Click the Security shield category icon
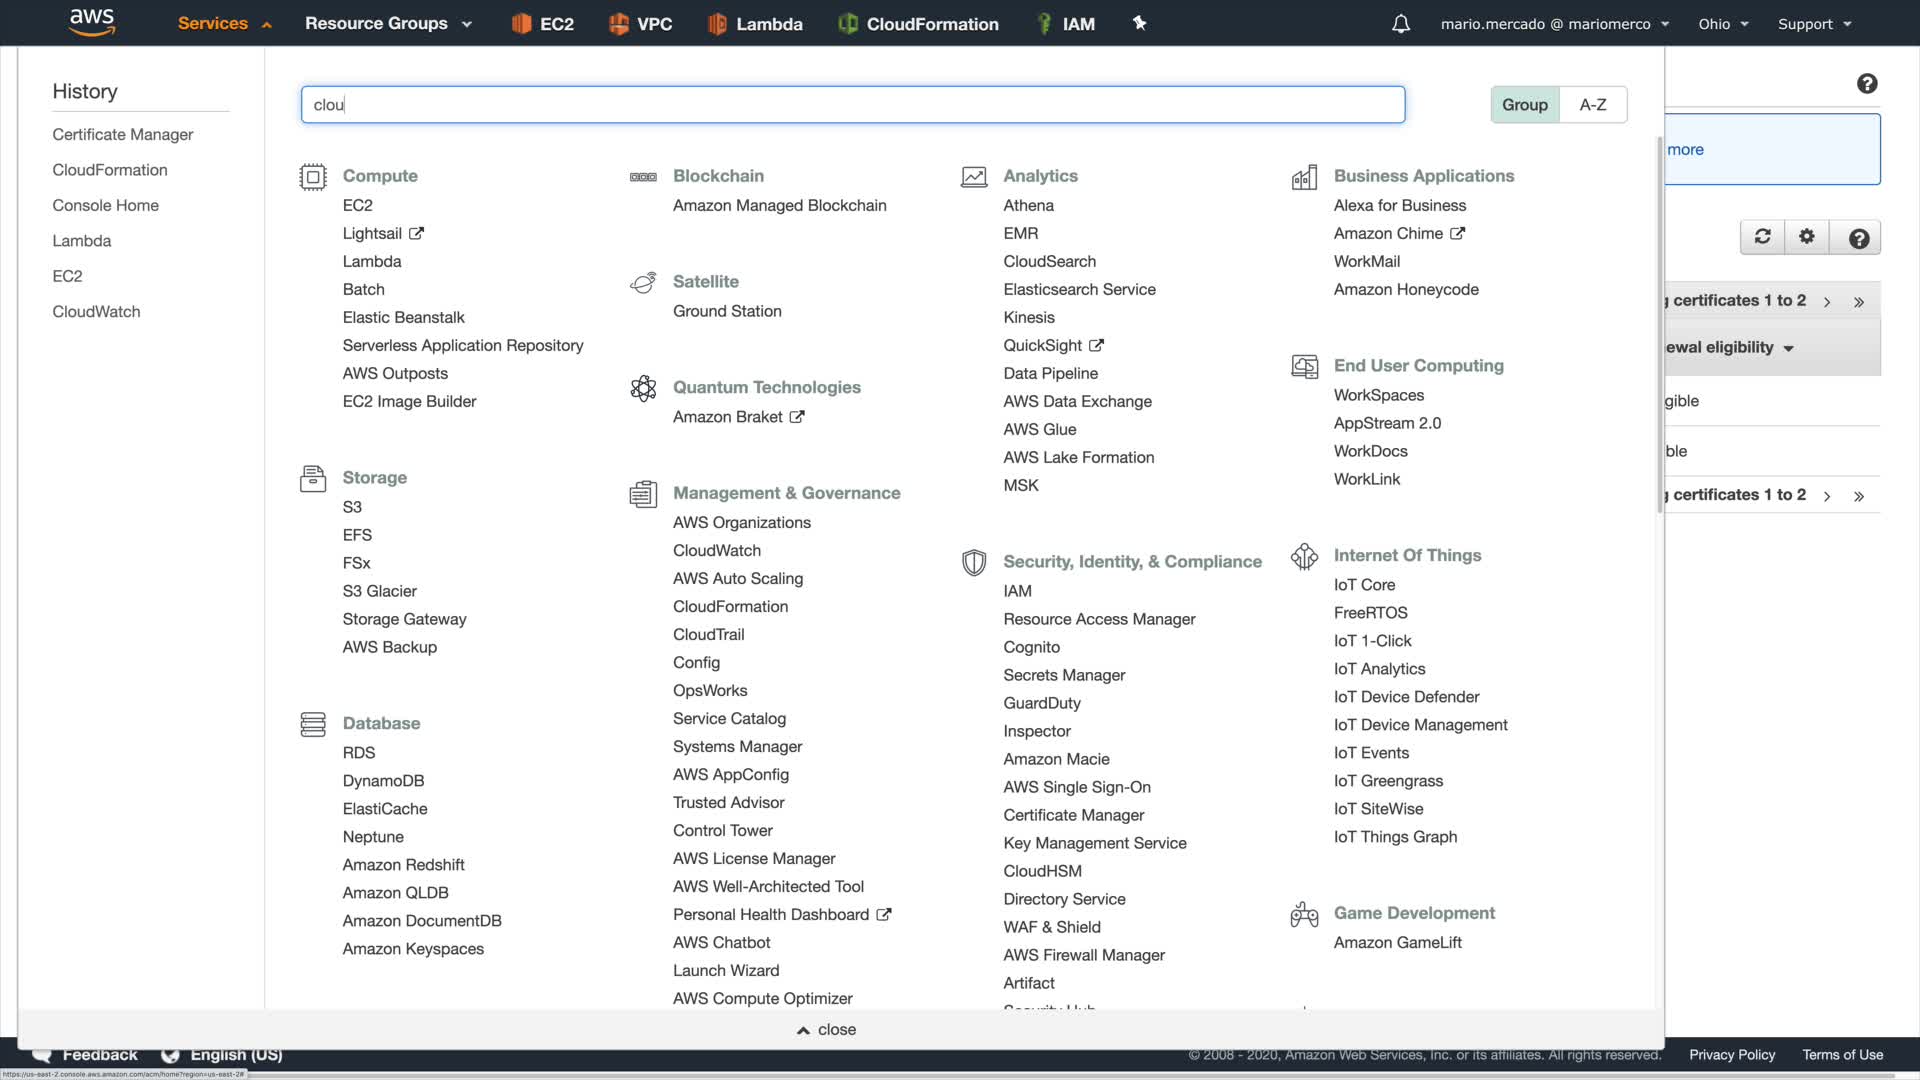1920x1080 pixels. point(973,562)
